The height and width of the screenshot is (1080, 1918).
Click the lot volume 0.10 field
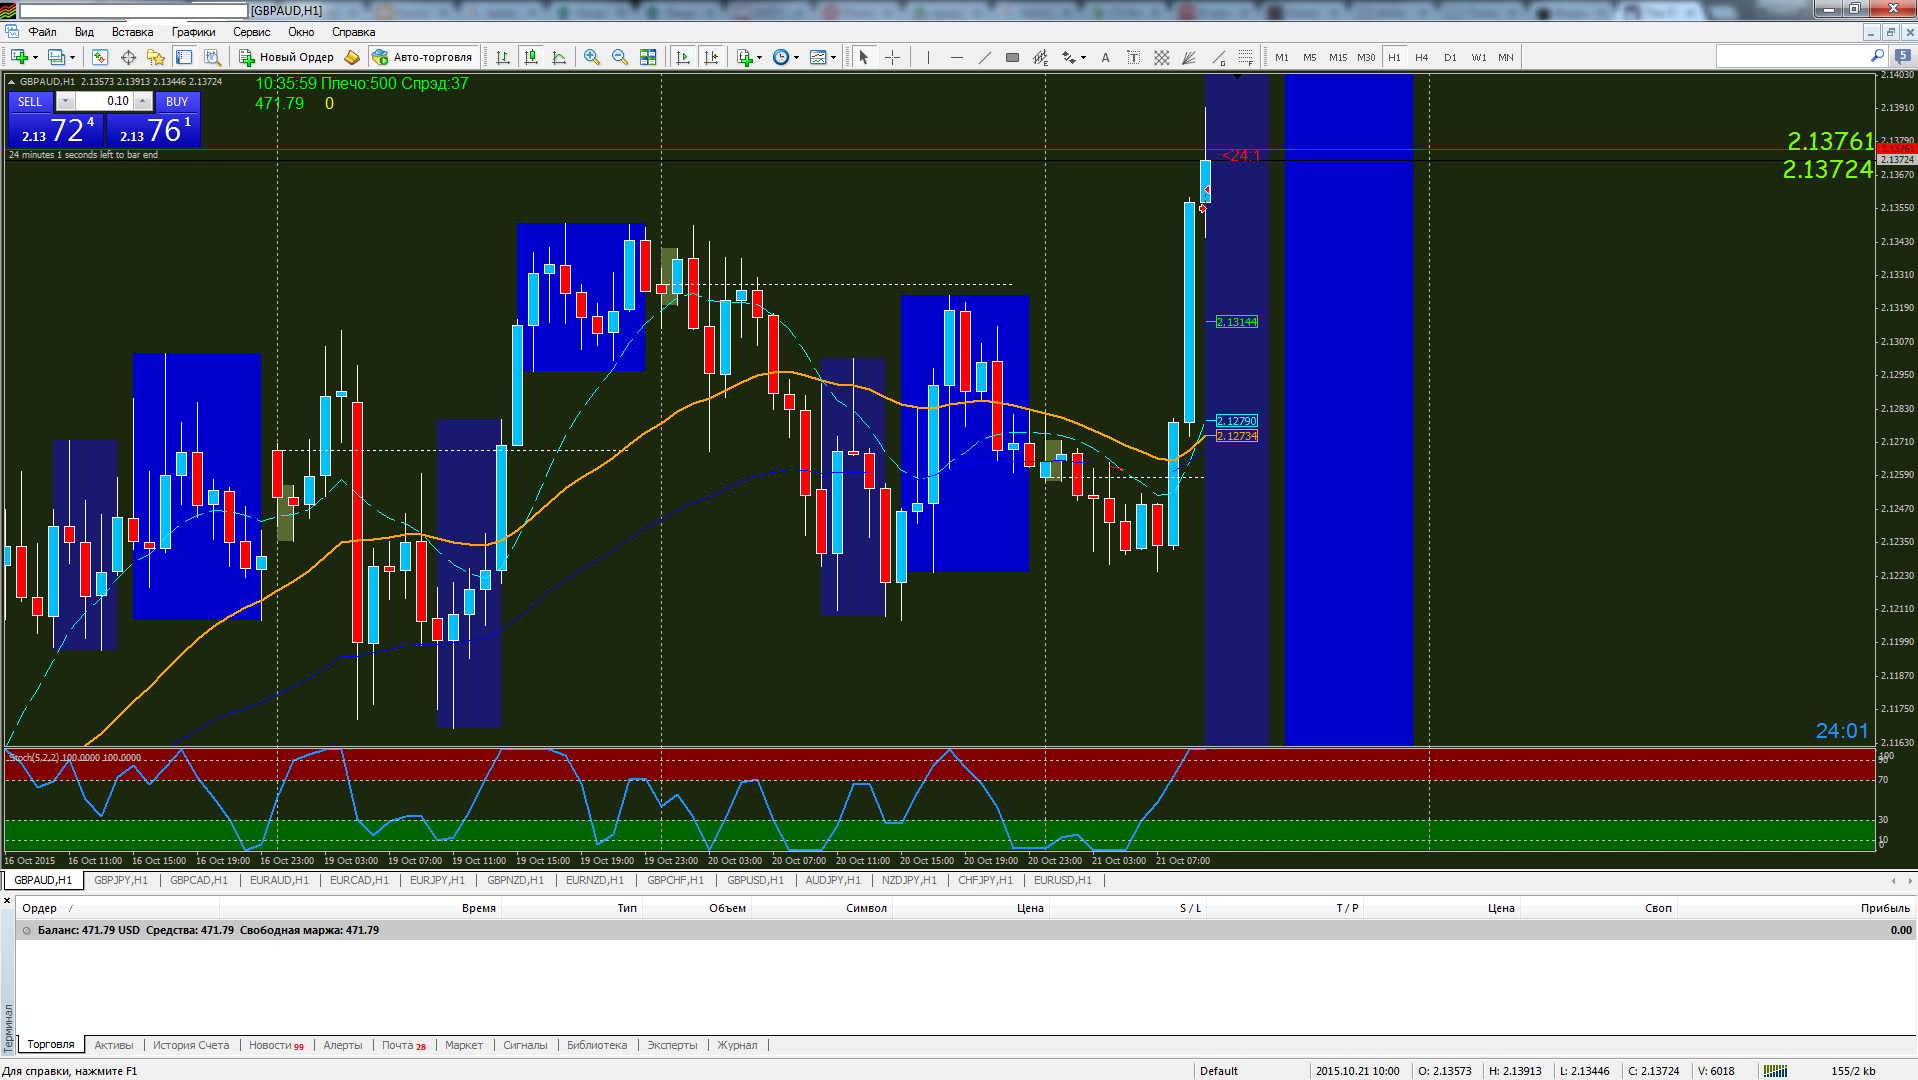105,101
